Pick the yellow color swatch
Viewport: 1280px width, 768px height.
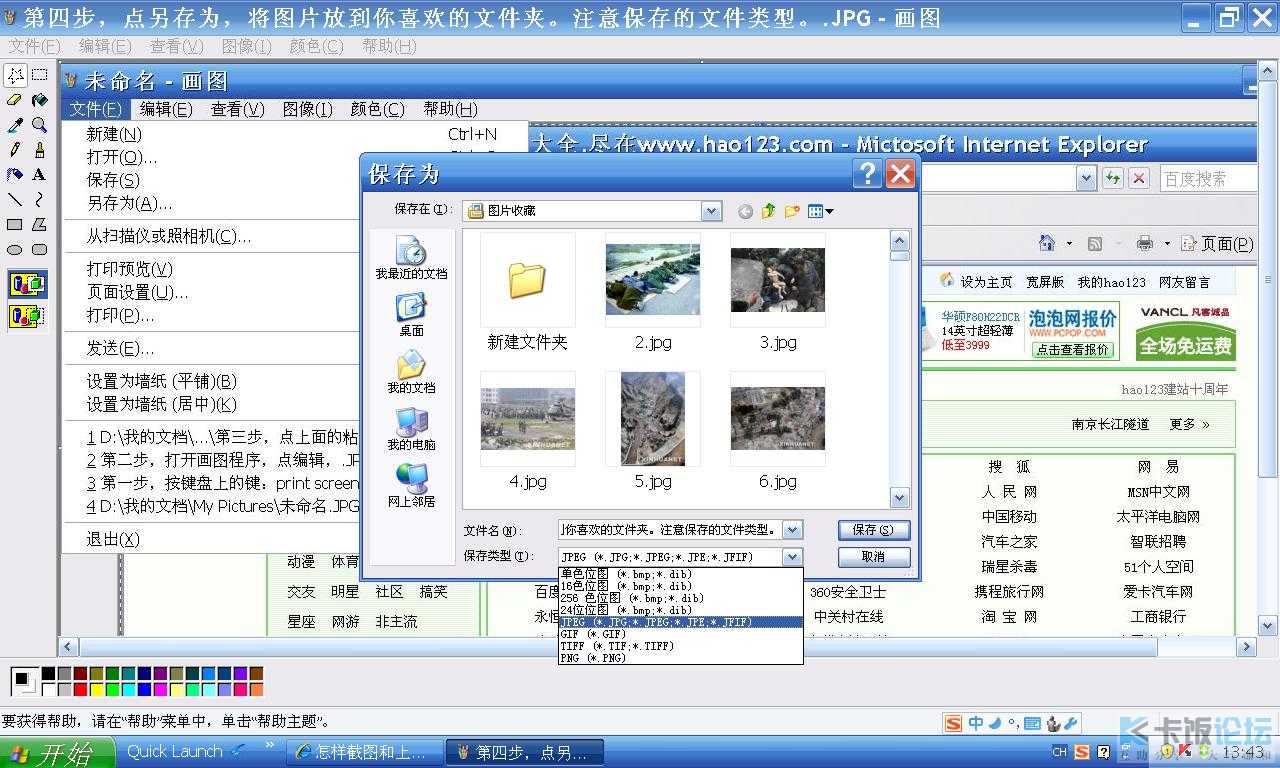point(96,690)
